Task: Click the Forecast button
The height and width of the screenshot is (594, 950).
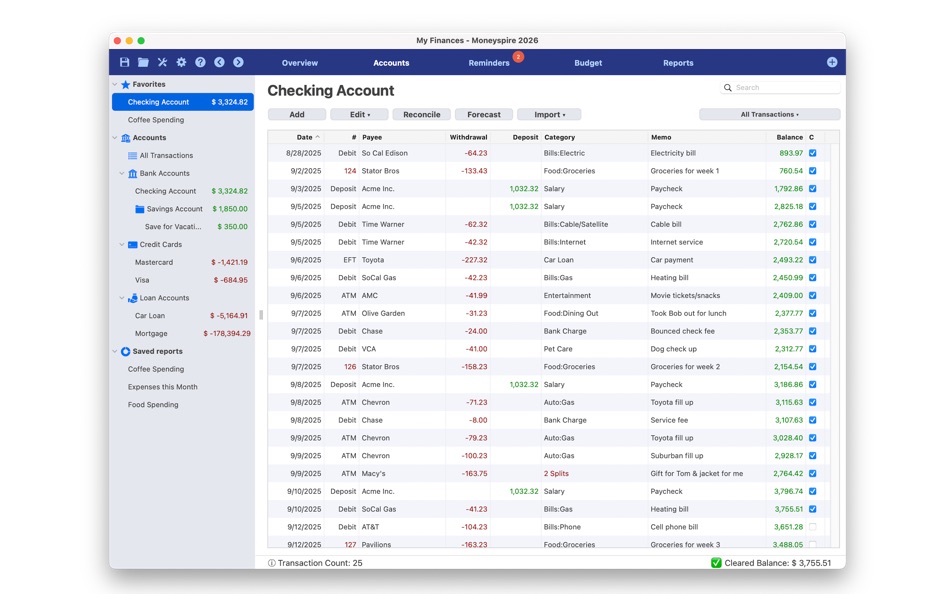Action: click(486, 114)
